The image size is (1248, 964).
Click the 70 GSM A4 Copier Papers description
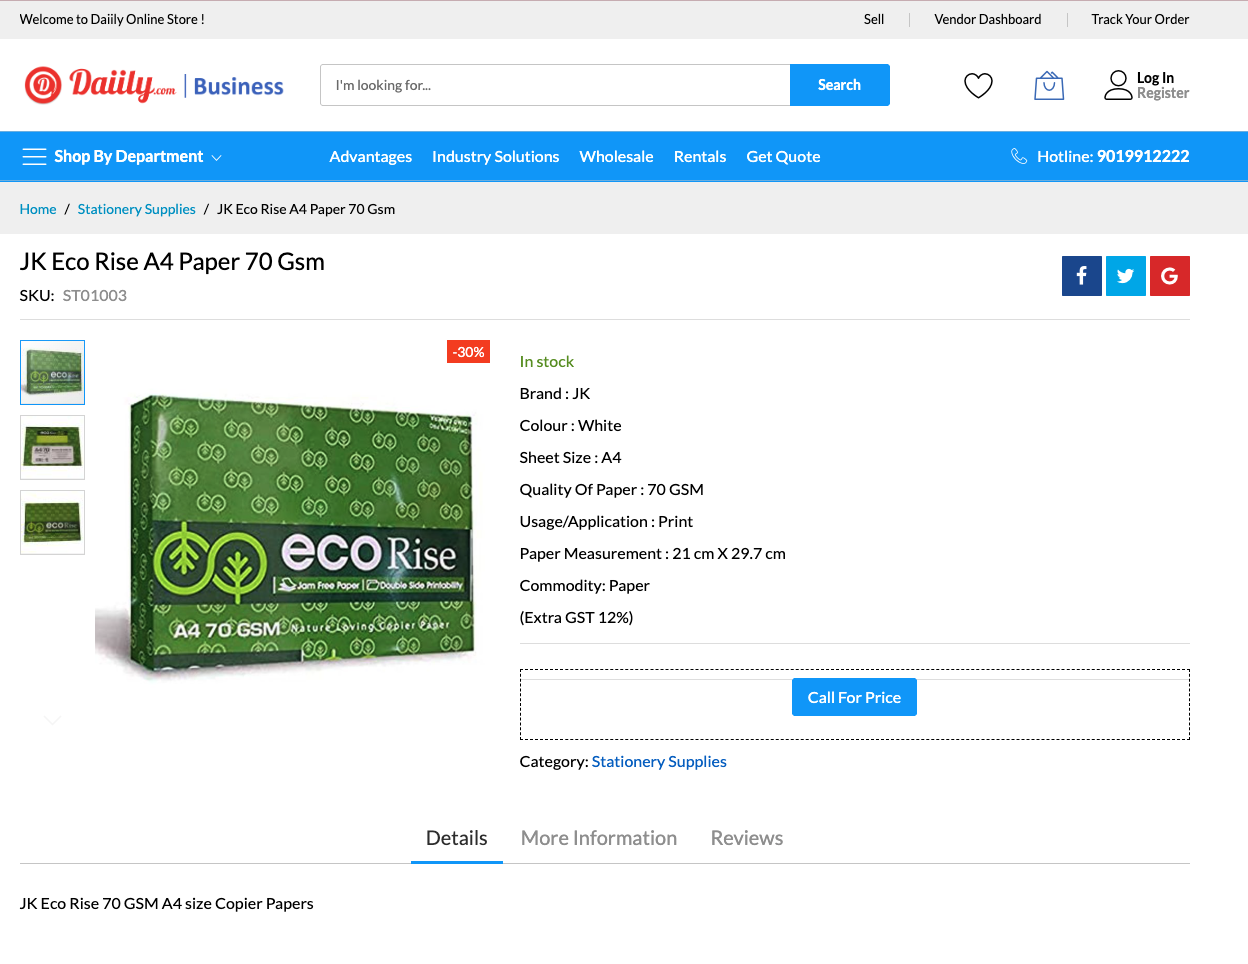click(167, 904)
